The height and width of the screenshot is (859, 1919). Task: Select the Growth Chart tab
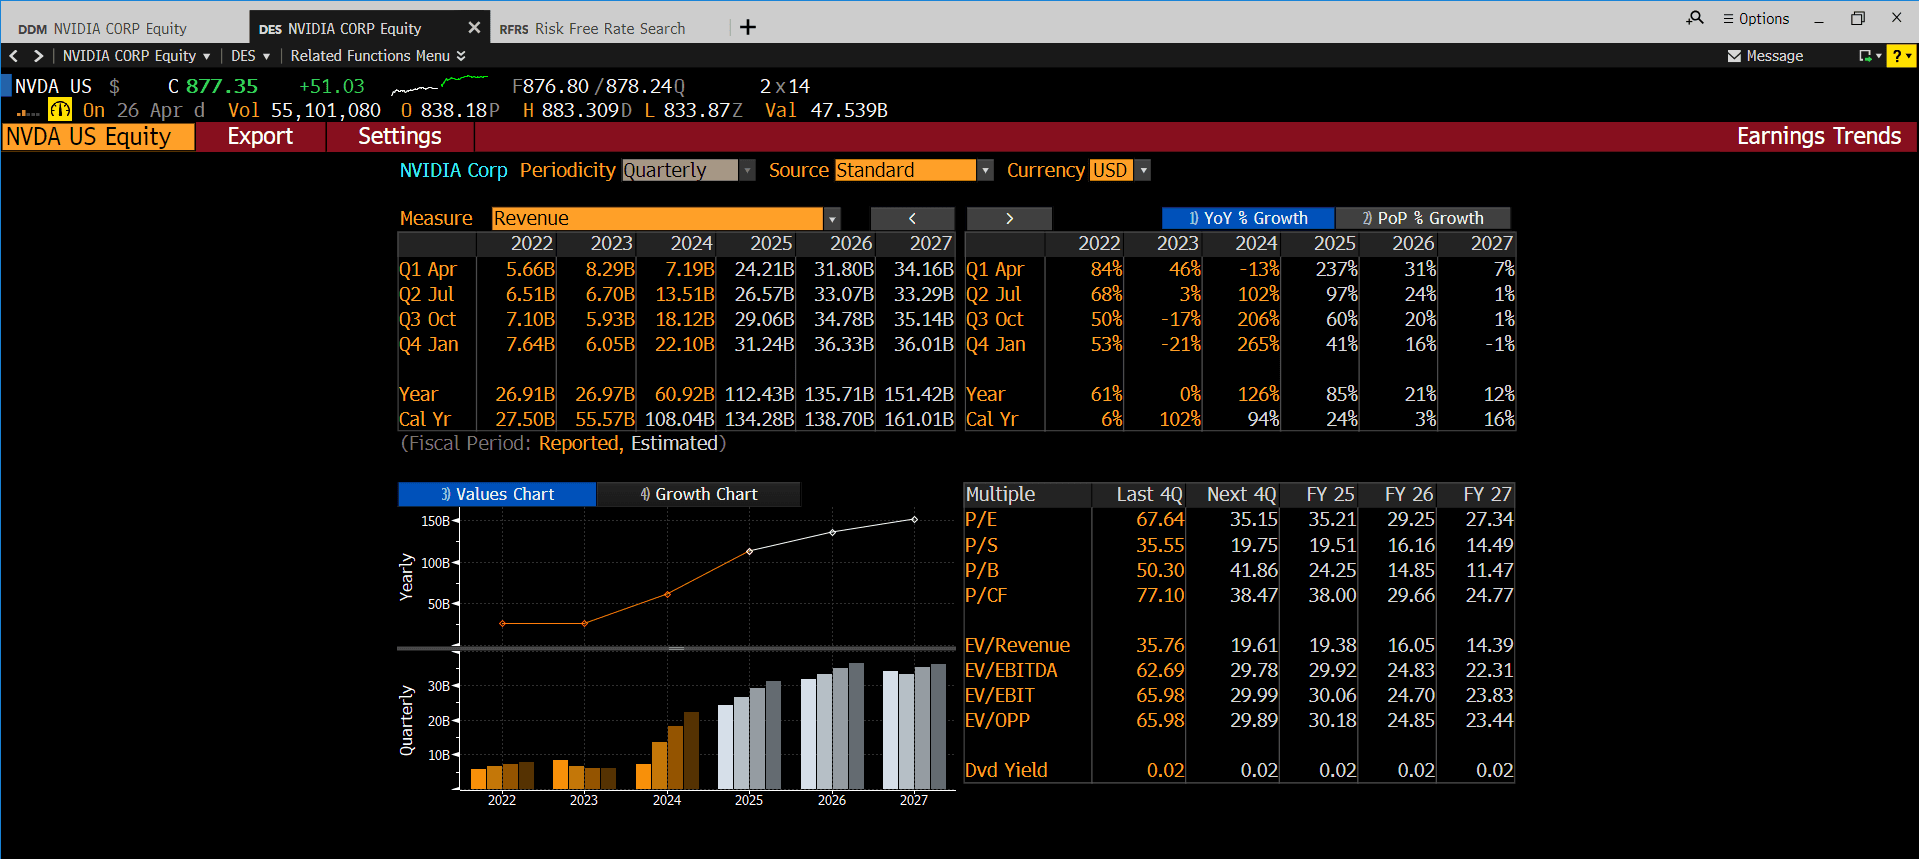tap(698, 494)
